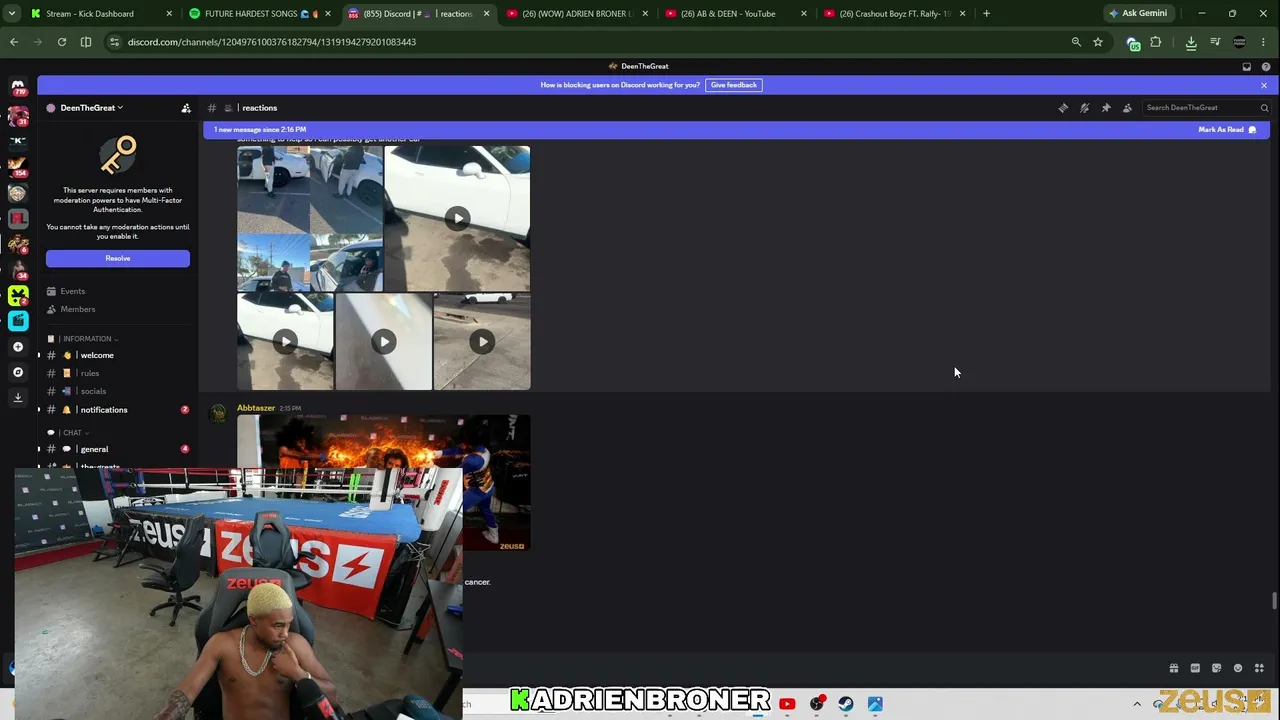Click the Search DeenTheGreat field
1280x720 pixels.
click(x=1206, y=108)
